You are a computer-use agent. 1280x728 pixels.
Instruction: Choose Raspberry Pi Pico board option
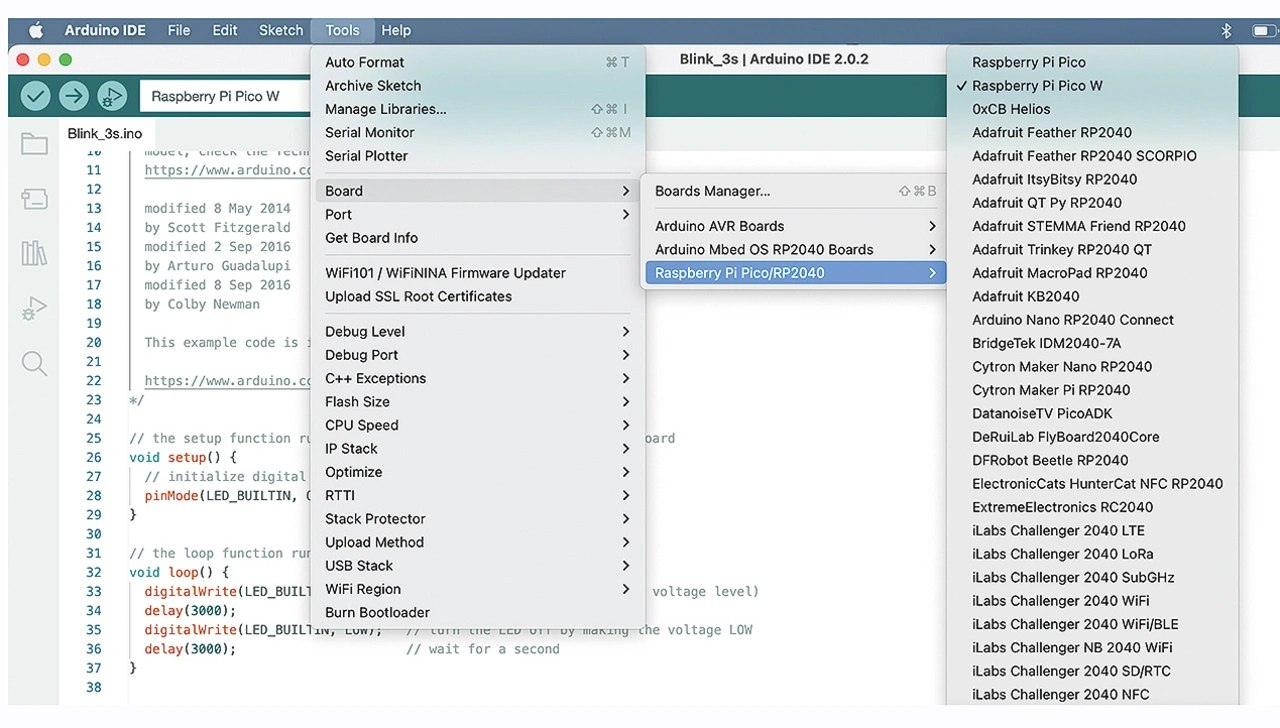coord(1028,62)
